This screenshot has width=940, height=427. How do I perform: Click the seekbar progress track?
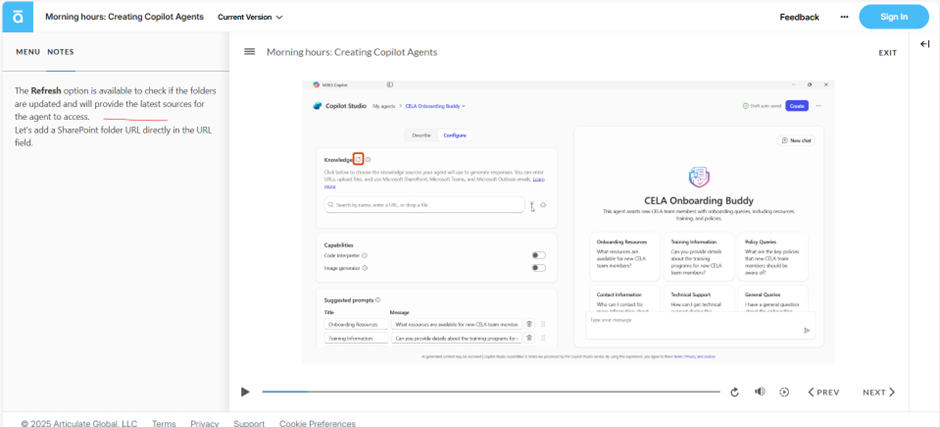491,392
